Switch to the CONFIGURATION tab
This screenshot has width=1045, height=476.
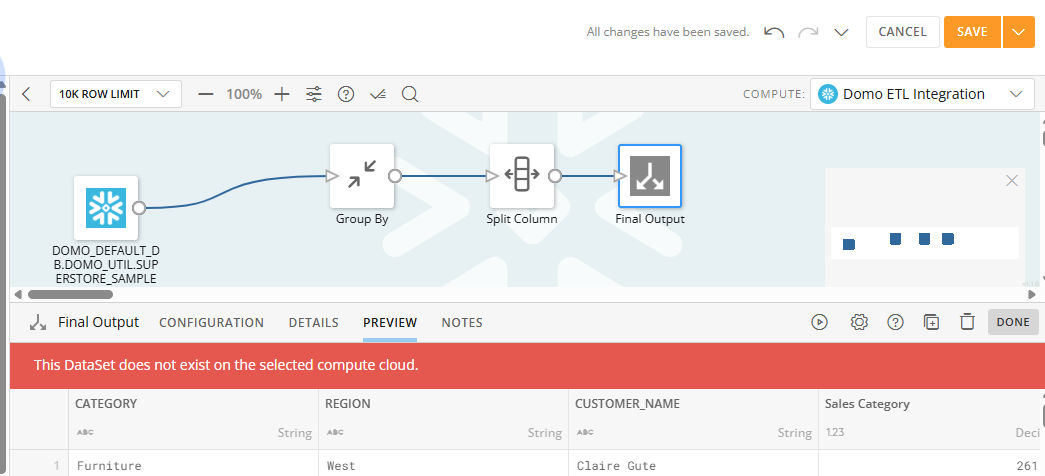click(211, 323)
